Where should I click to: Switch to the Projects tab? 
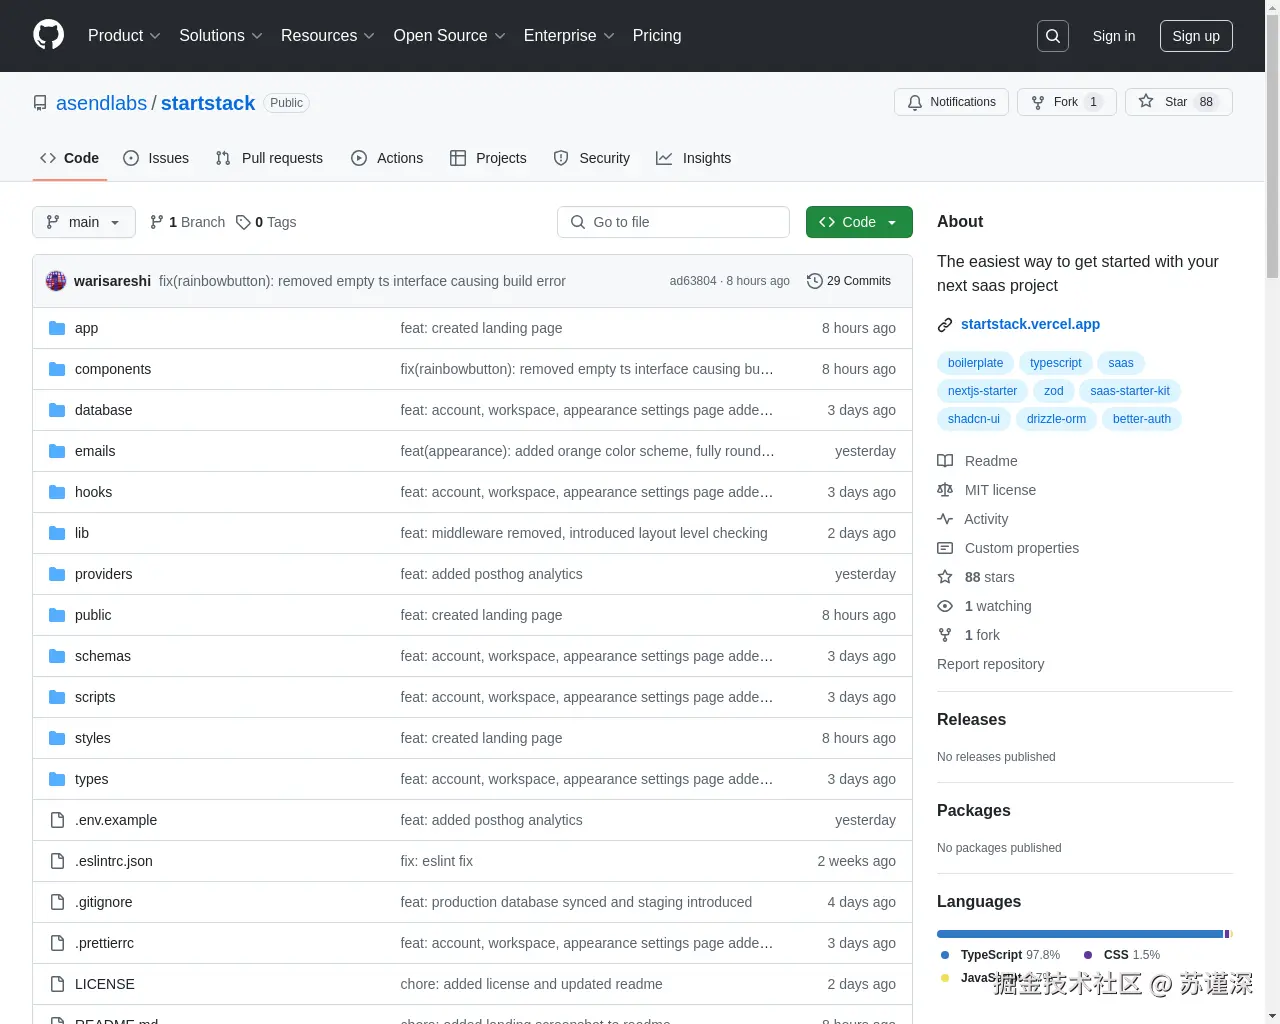pyautogui.click(x=488, y=158)
